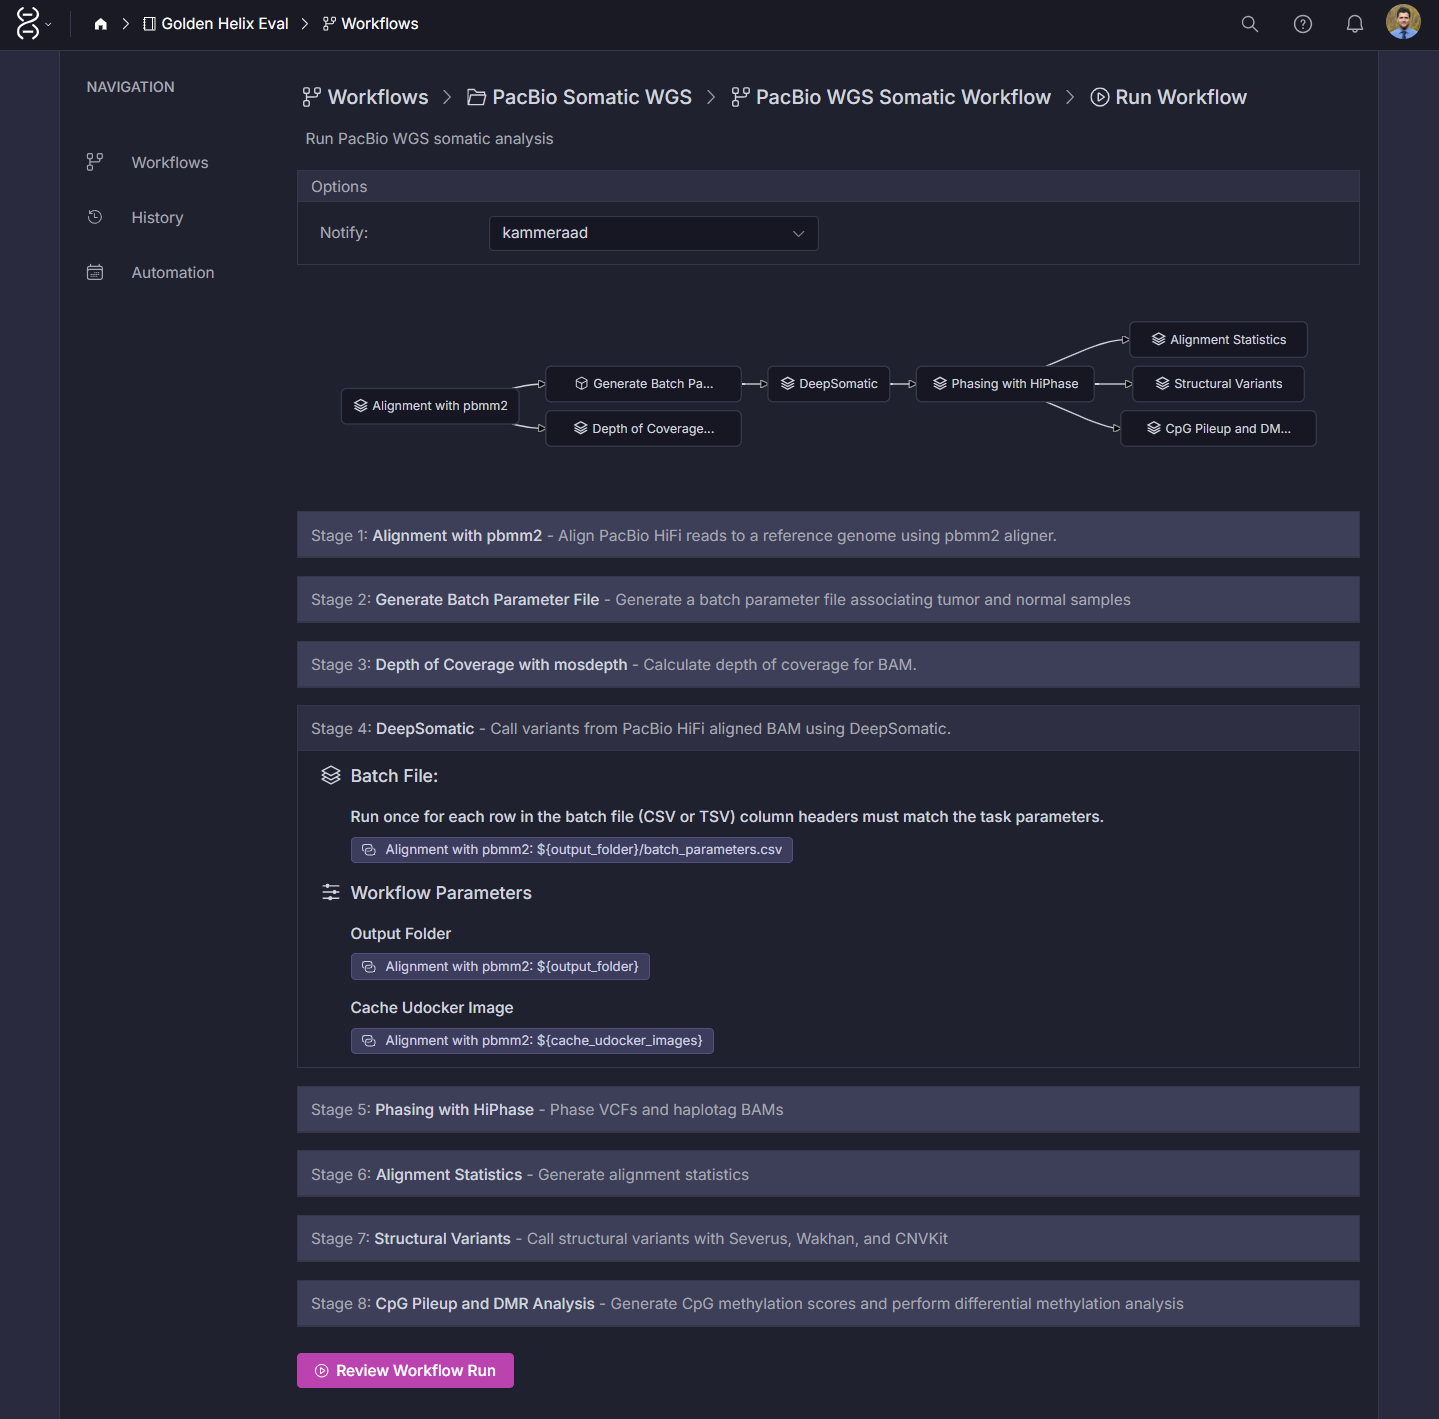Open the help question mark icon
Image resolution: width=1439 pixels, height=1419 pixels.
[1302, 24]
